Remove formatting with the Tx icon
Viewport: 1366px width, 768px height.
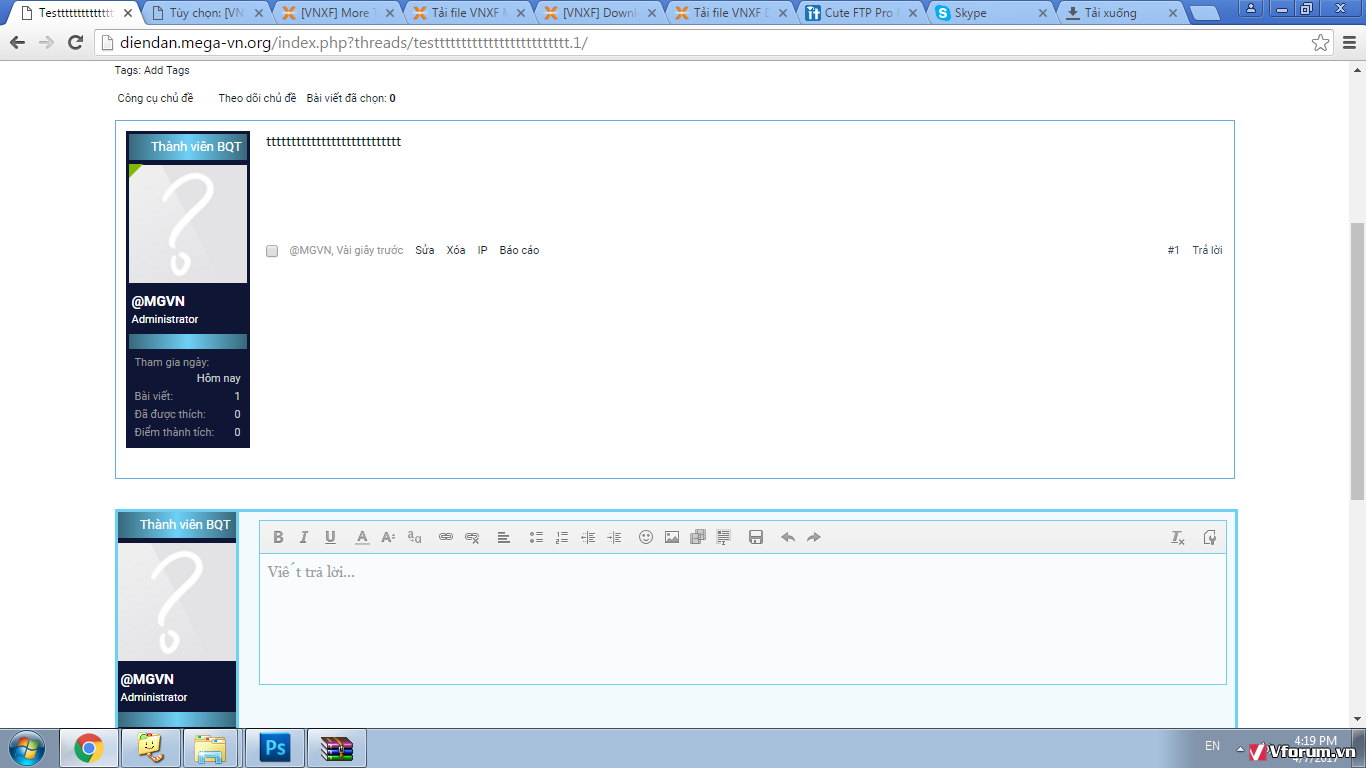tap(1178, 537)
